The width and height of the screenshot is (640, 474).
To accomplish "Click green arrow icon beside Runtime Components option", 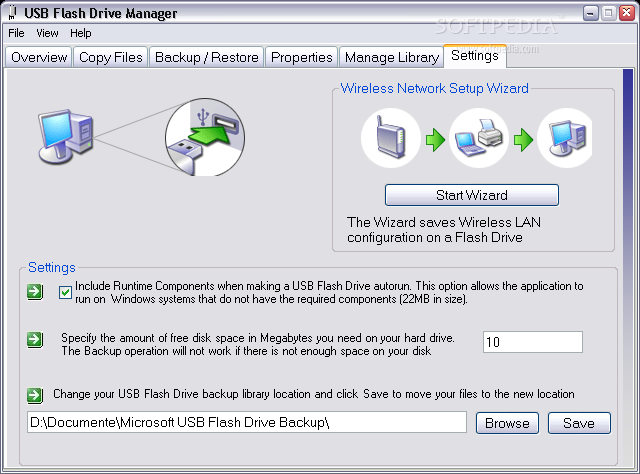I will tap(35, 292).
